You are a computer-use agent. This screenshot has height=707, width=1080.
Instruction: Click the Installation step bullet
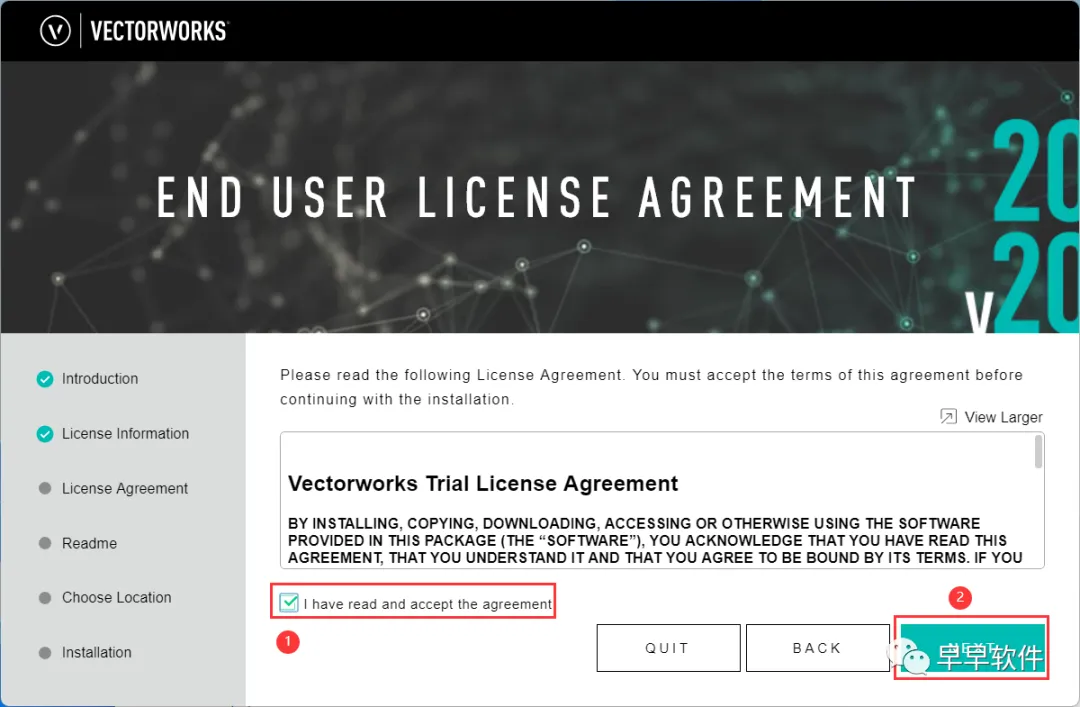[x=45, y=653]
